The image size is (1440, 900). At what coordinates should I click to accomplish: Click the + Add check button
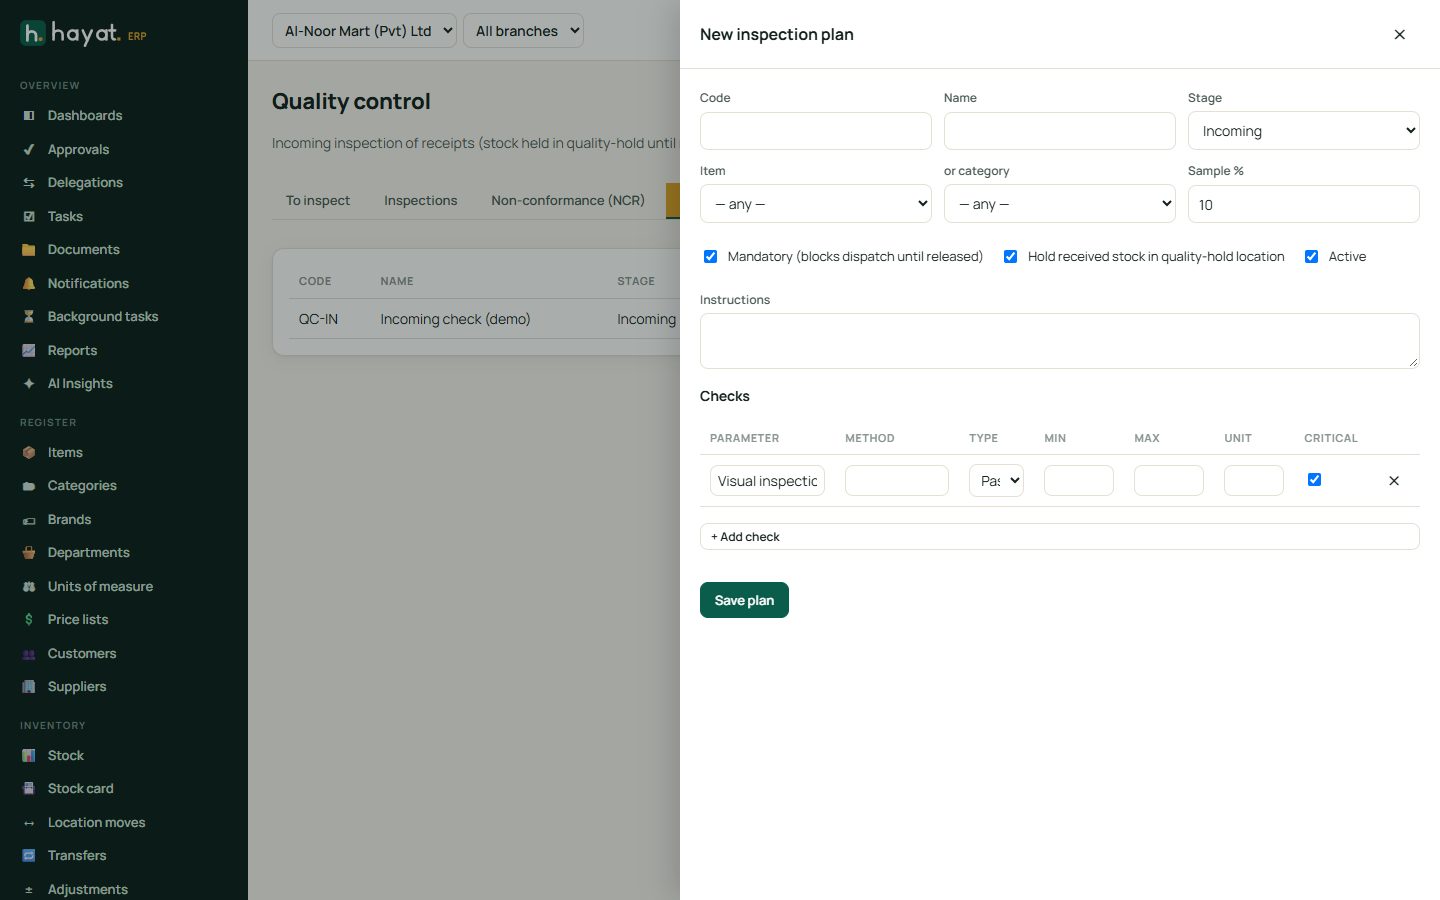click(1060, 537)
